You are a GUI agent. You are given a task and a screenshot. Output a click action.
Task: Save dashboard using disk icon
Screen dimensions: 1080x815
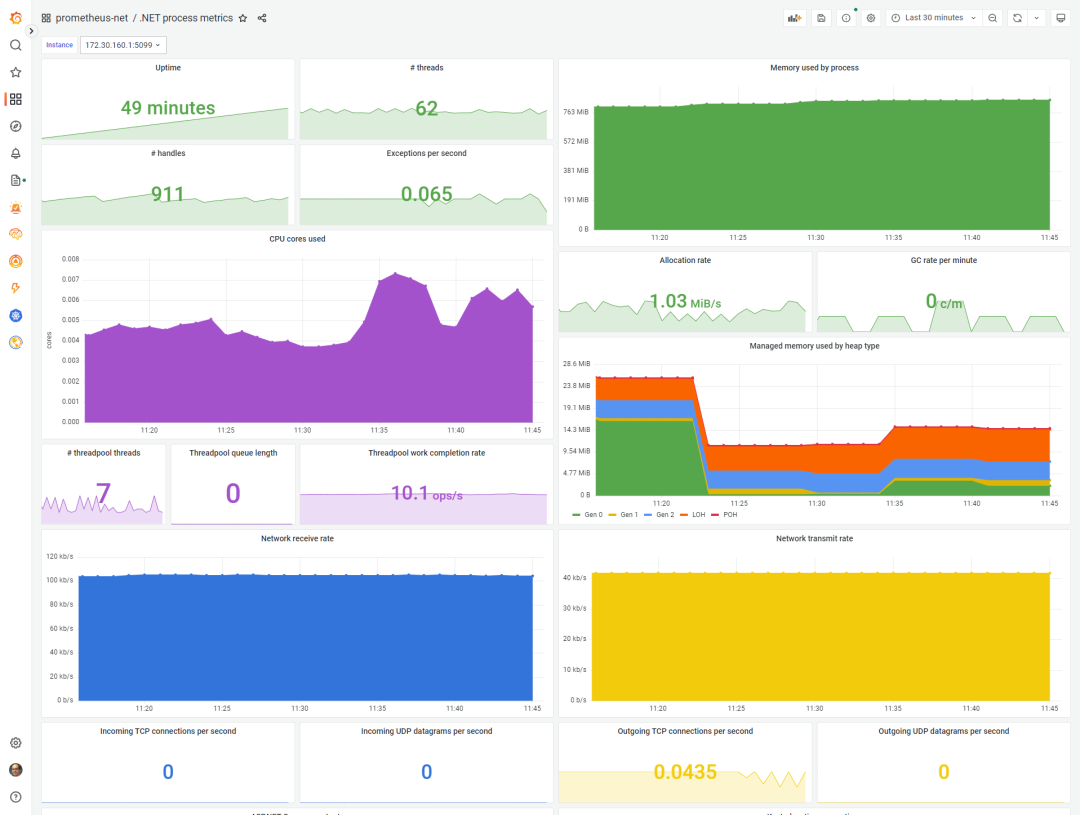click(821, 18)
